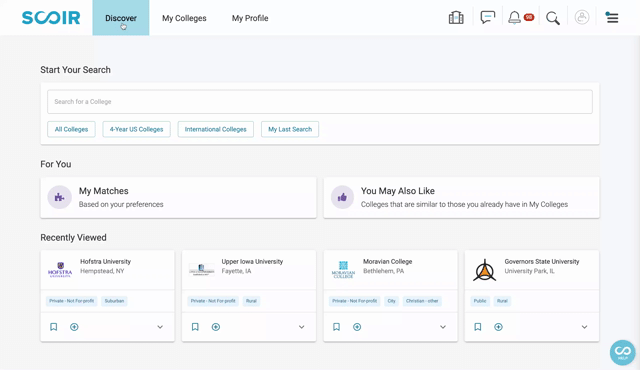The image size is (640, 370).
Task: Click the Upper Iowa University logo
Action: [x=202, y=270]
